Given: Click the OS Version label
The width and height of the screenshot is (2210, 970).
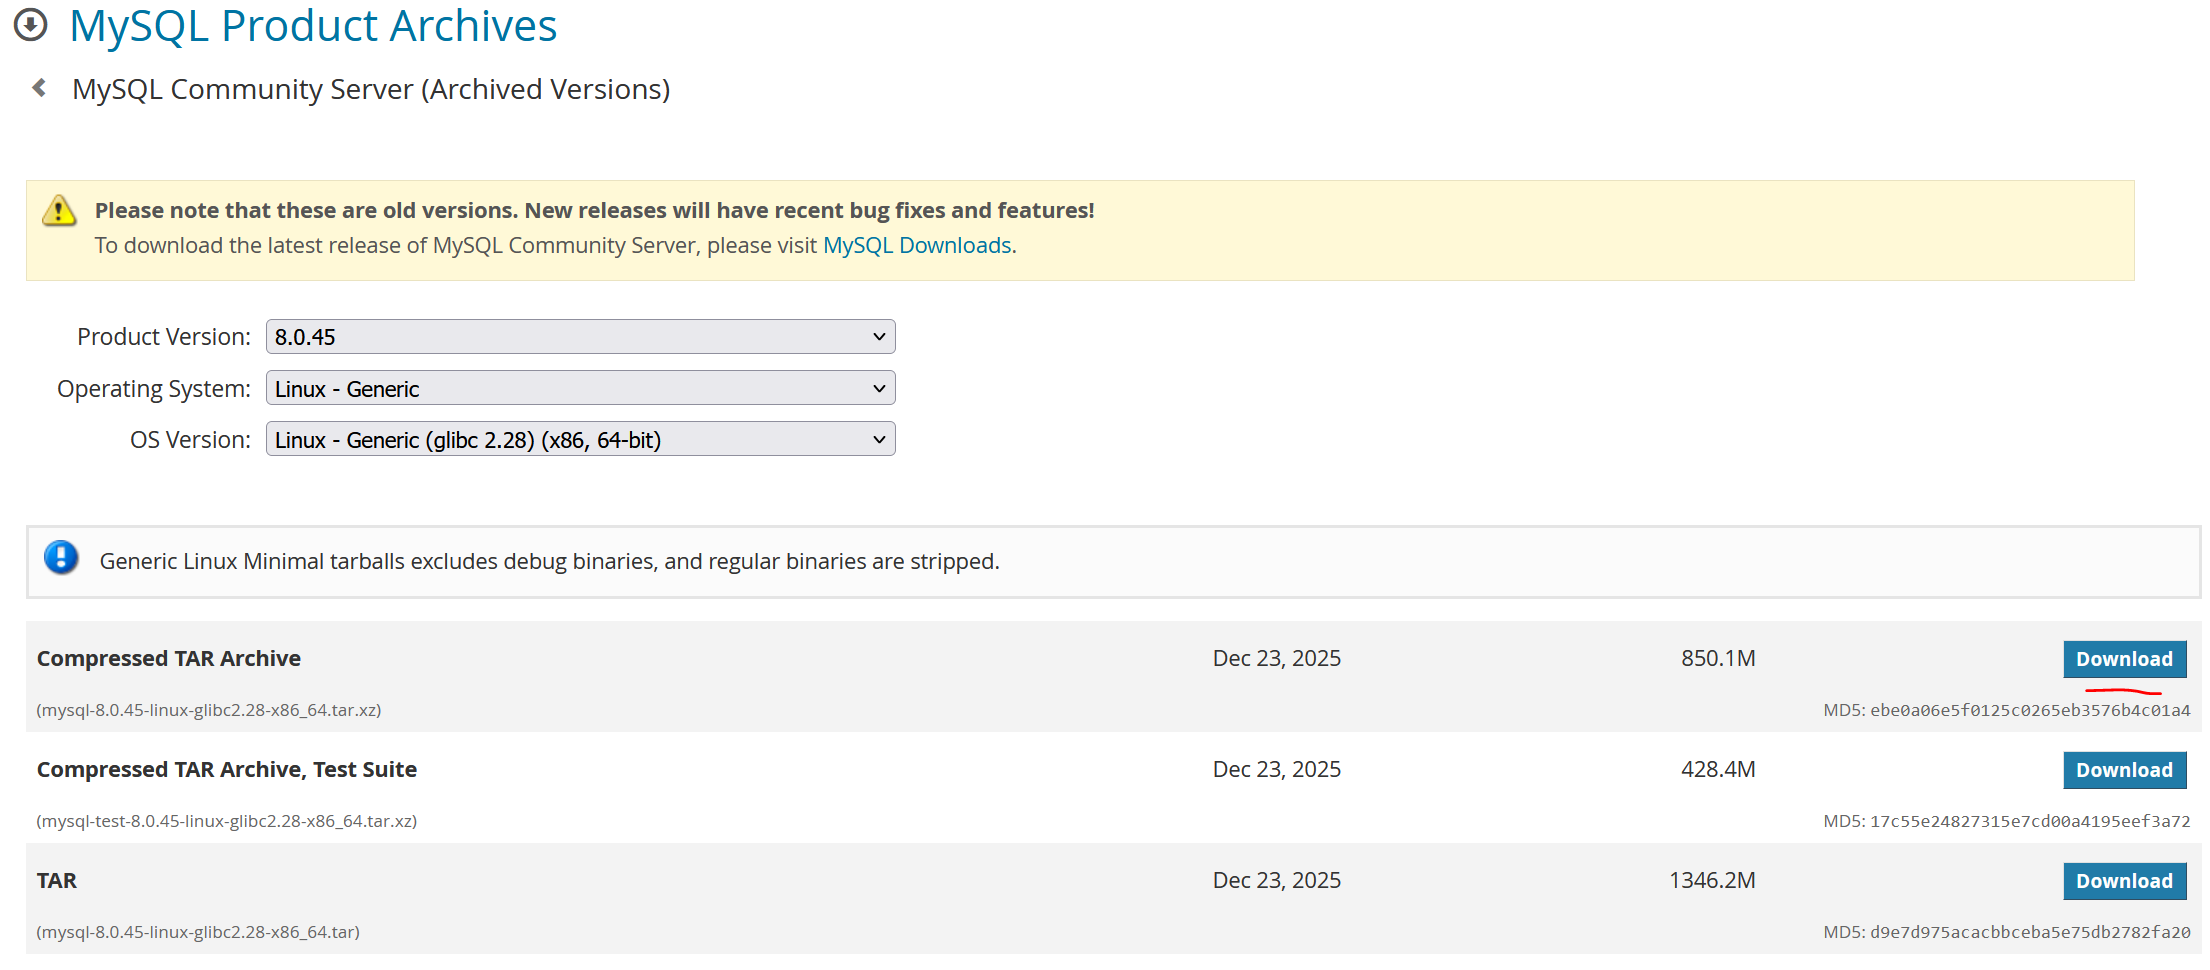Looking at the screenshot, I should click(190, 439).
